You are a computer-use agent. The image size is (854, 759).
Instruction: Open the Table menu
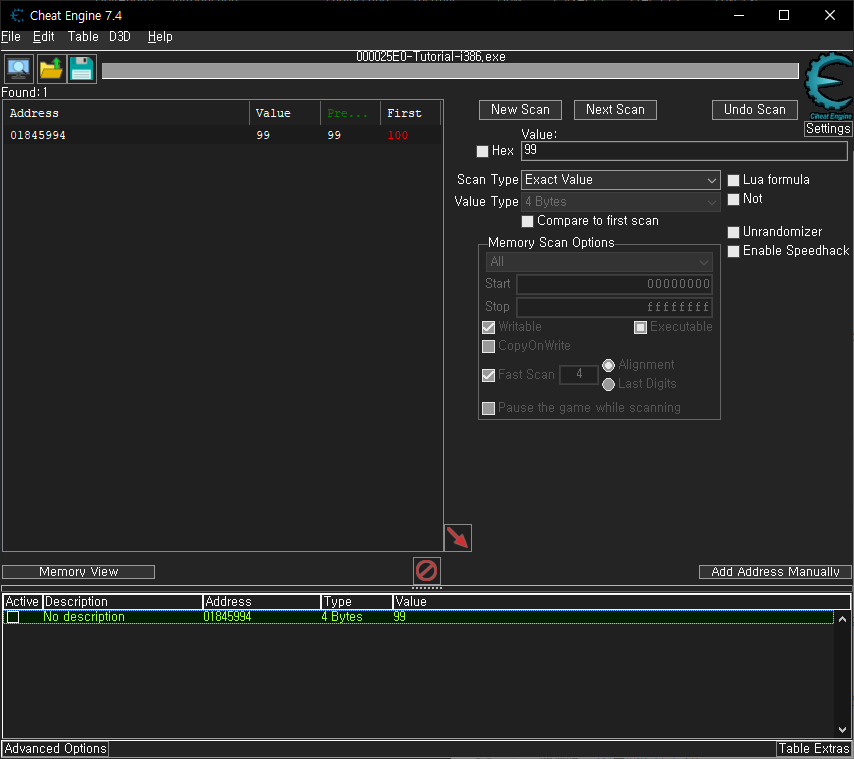(x=83, y=36)
